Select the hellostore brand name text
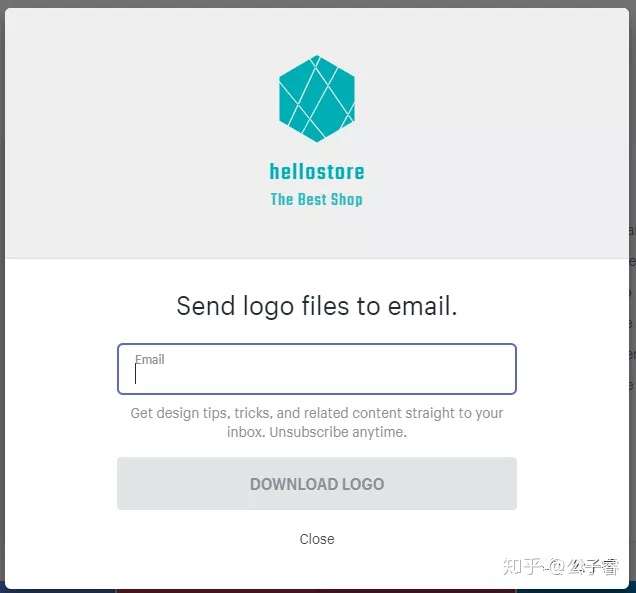Image resolution: width=636 pixels, height=593 pixels. click(317, 171)
